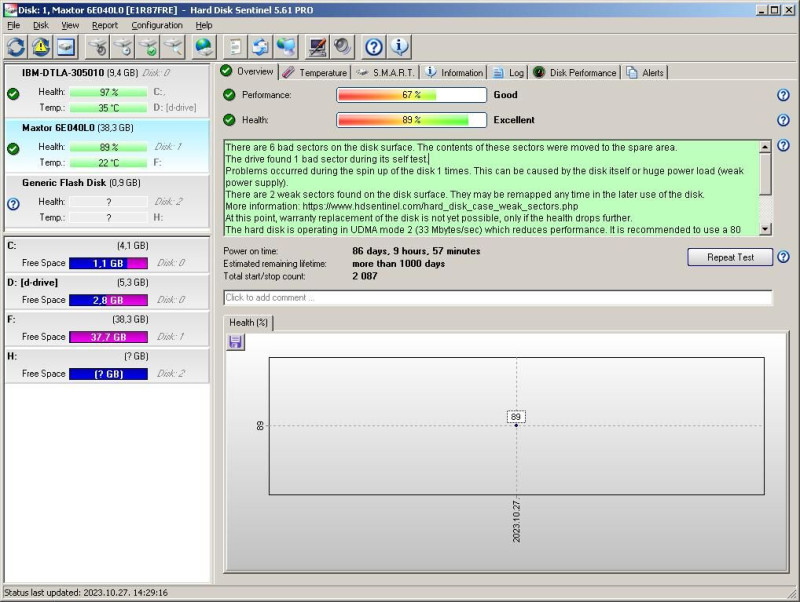Image resolution: width=800 pixels, height=602 pixels.
Task: Open the configuration computer-with-pen icon
Action: tap(317, 47)
